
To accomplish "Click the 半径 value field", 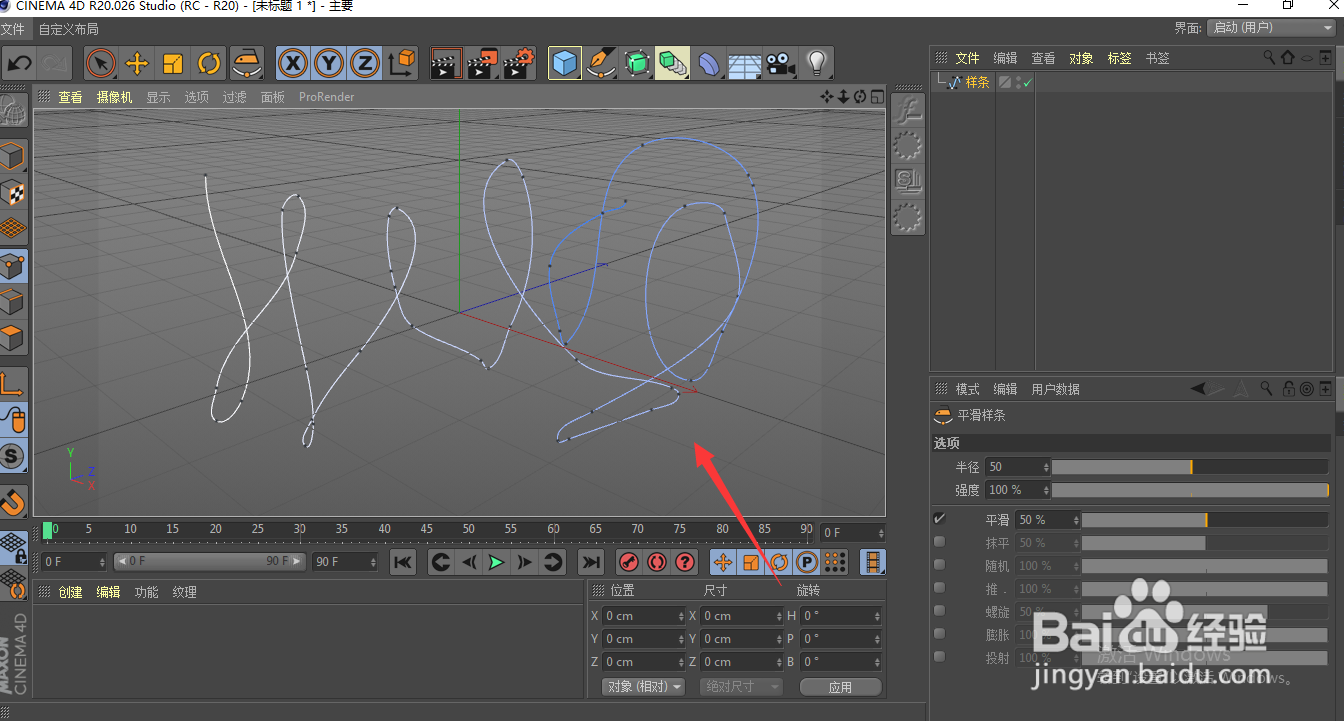I will pyautogui.click(x=1017, y=467).
